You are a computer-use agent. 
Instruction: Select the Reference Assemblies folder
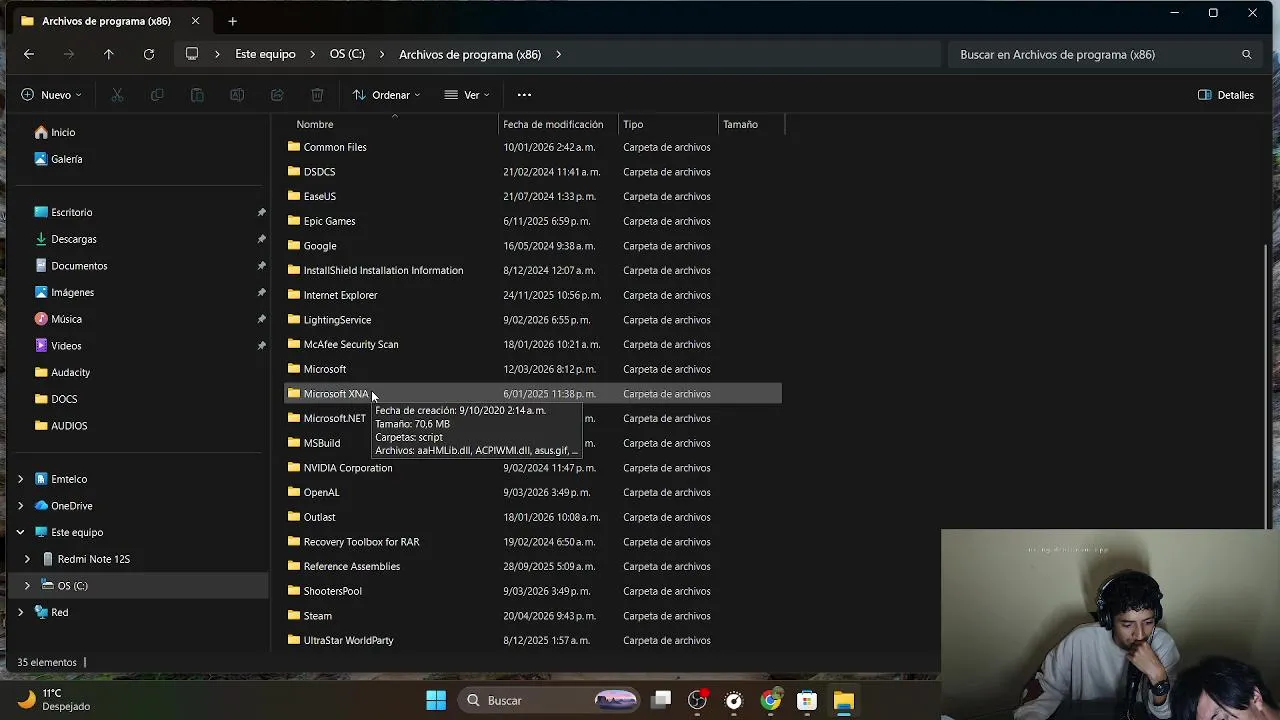351,566
